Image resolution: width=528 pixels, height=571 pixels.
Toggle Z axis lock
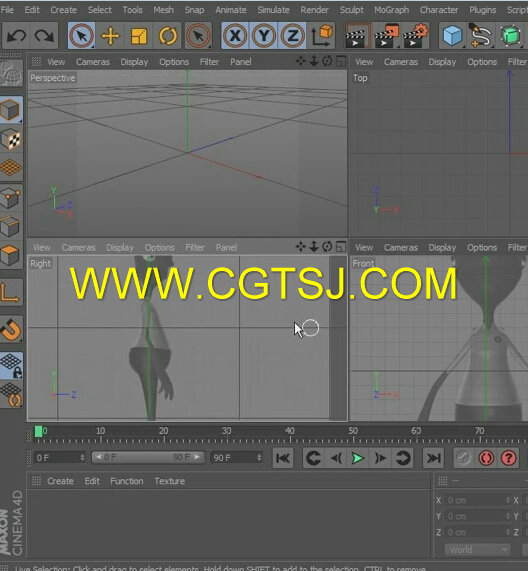pyautogui.click(x=292, y=36)
